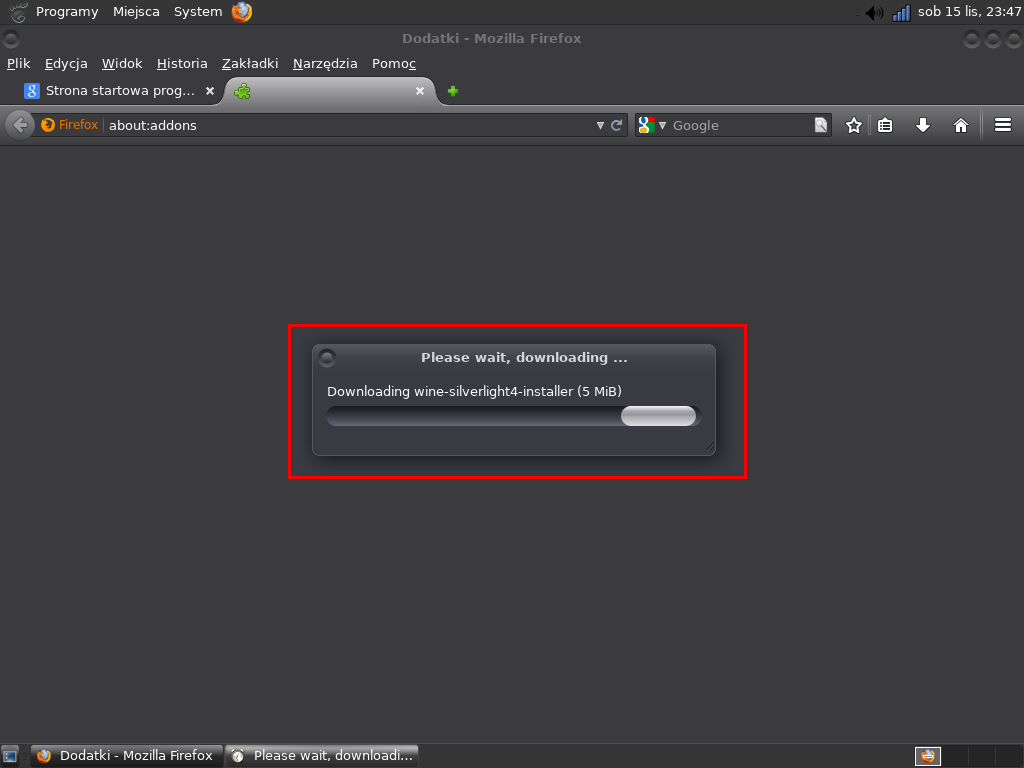Click 'Downloading wine-silverlight4-installer (5 MiB)' text
1024x768 pixels.
474,391
